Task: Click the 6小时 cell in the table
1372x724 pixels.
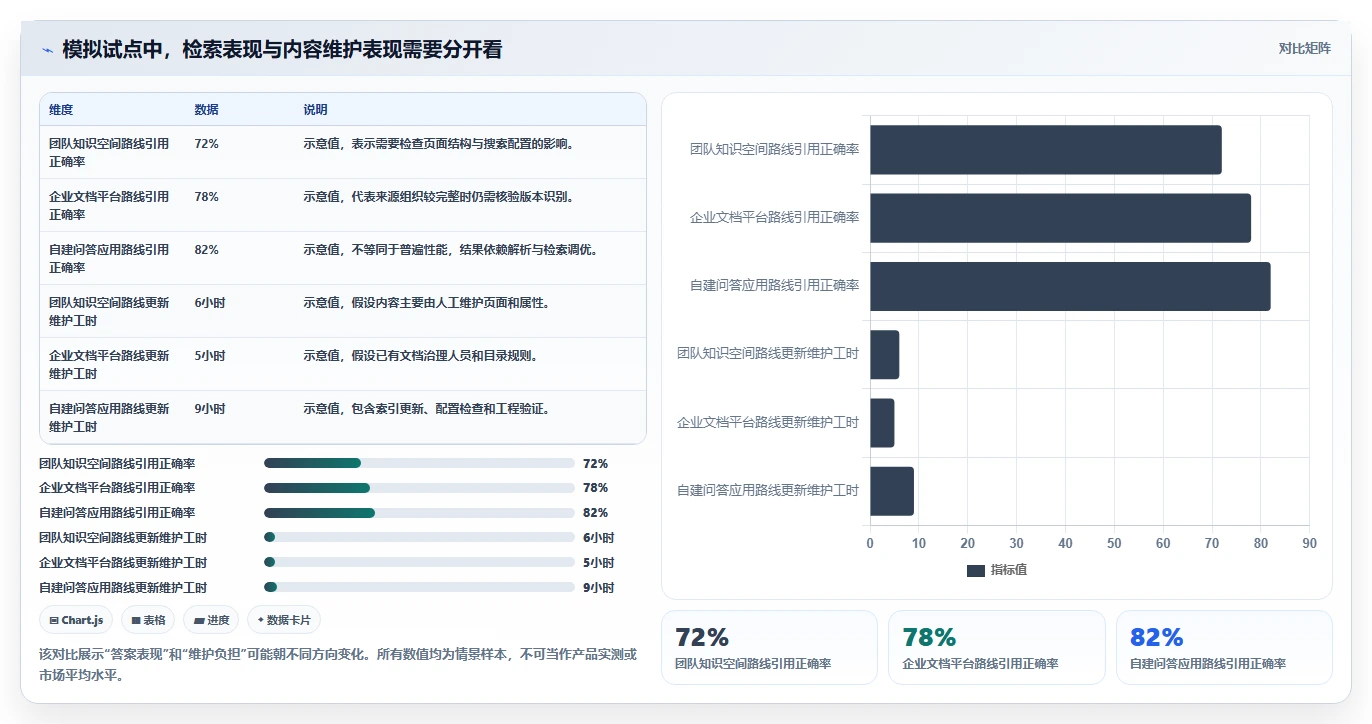Action: click(x=210, y=303)
